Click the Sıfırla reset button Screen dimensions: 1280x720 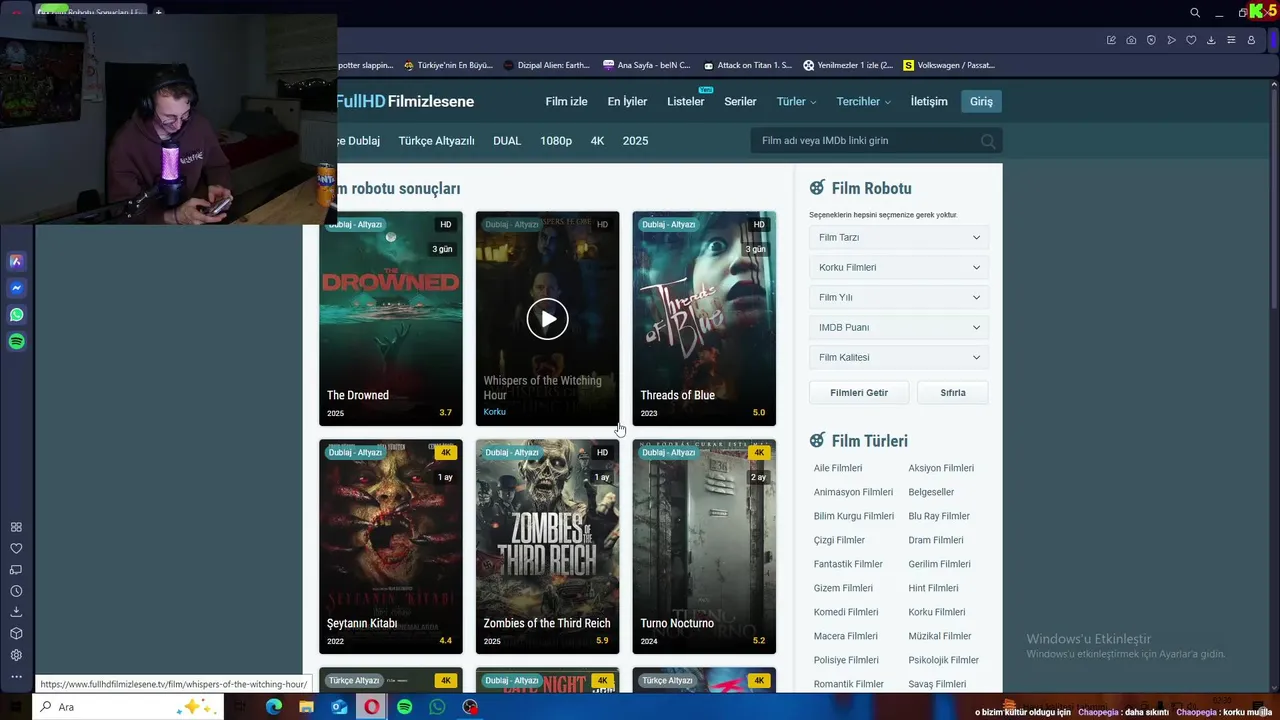[953, 393]
